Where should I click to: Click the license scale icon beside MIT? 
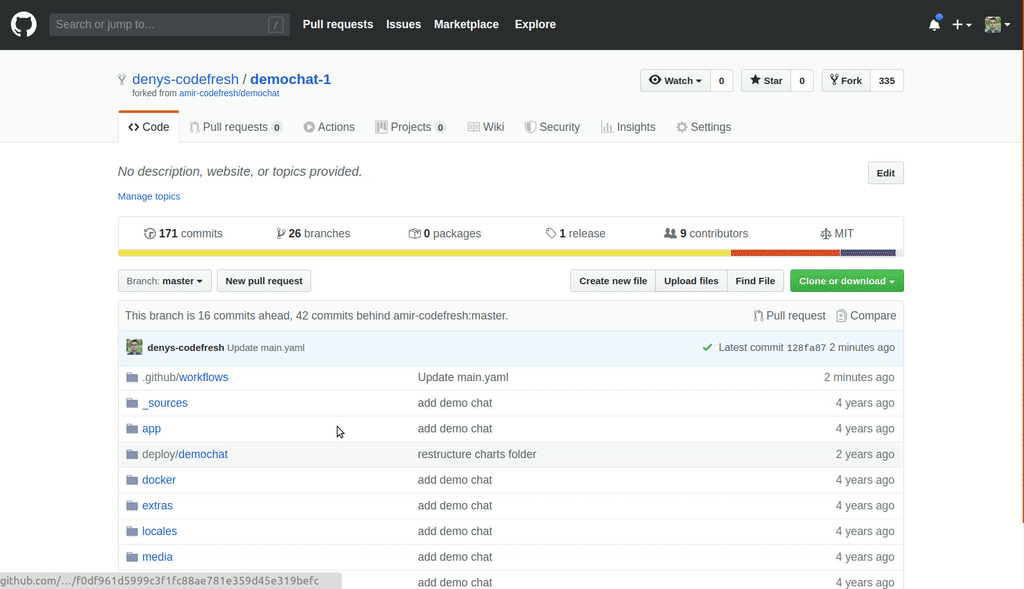tap(825, 233)
